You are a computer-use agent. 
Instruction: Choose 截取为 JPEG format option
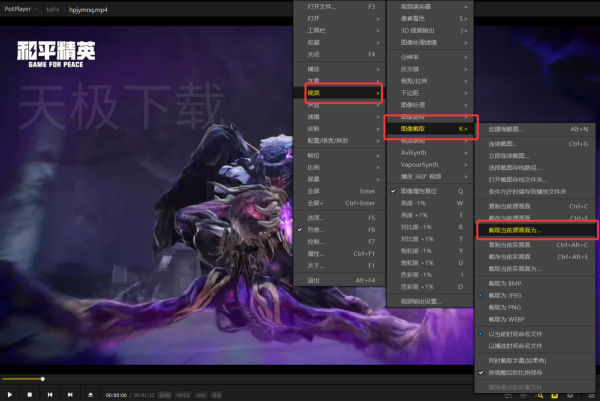(535, 295)
